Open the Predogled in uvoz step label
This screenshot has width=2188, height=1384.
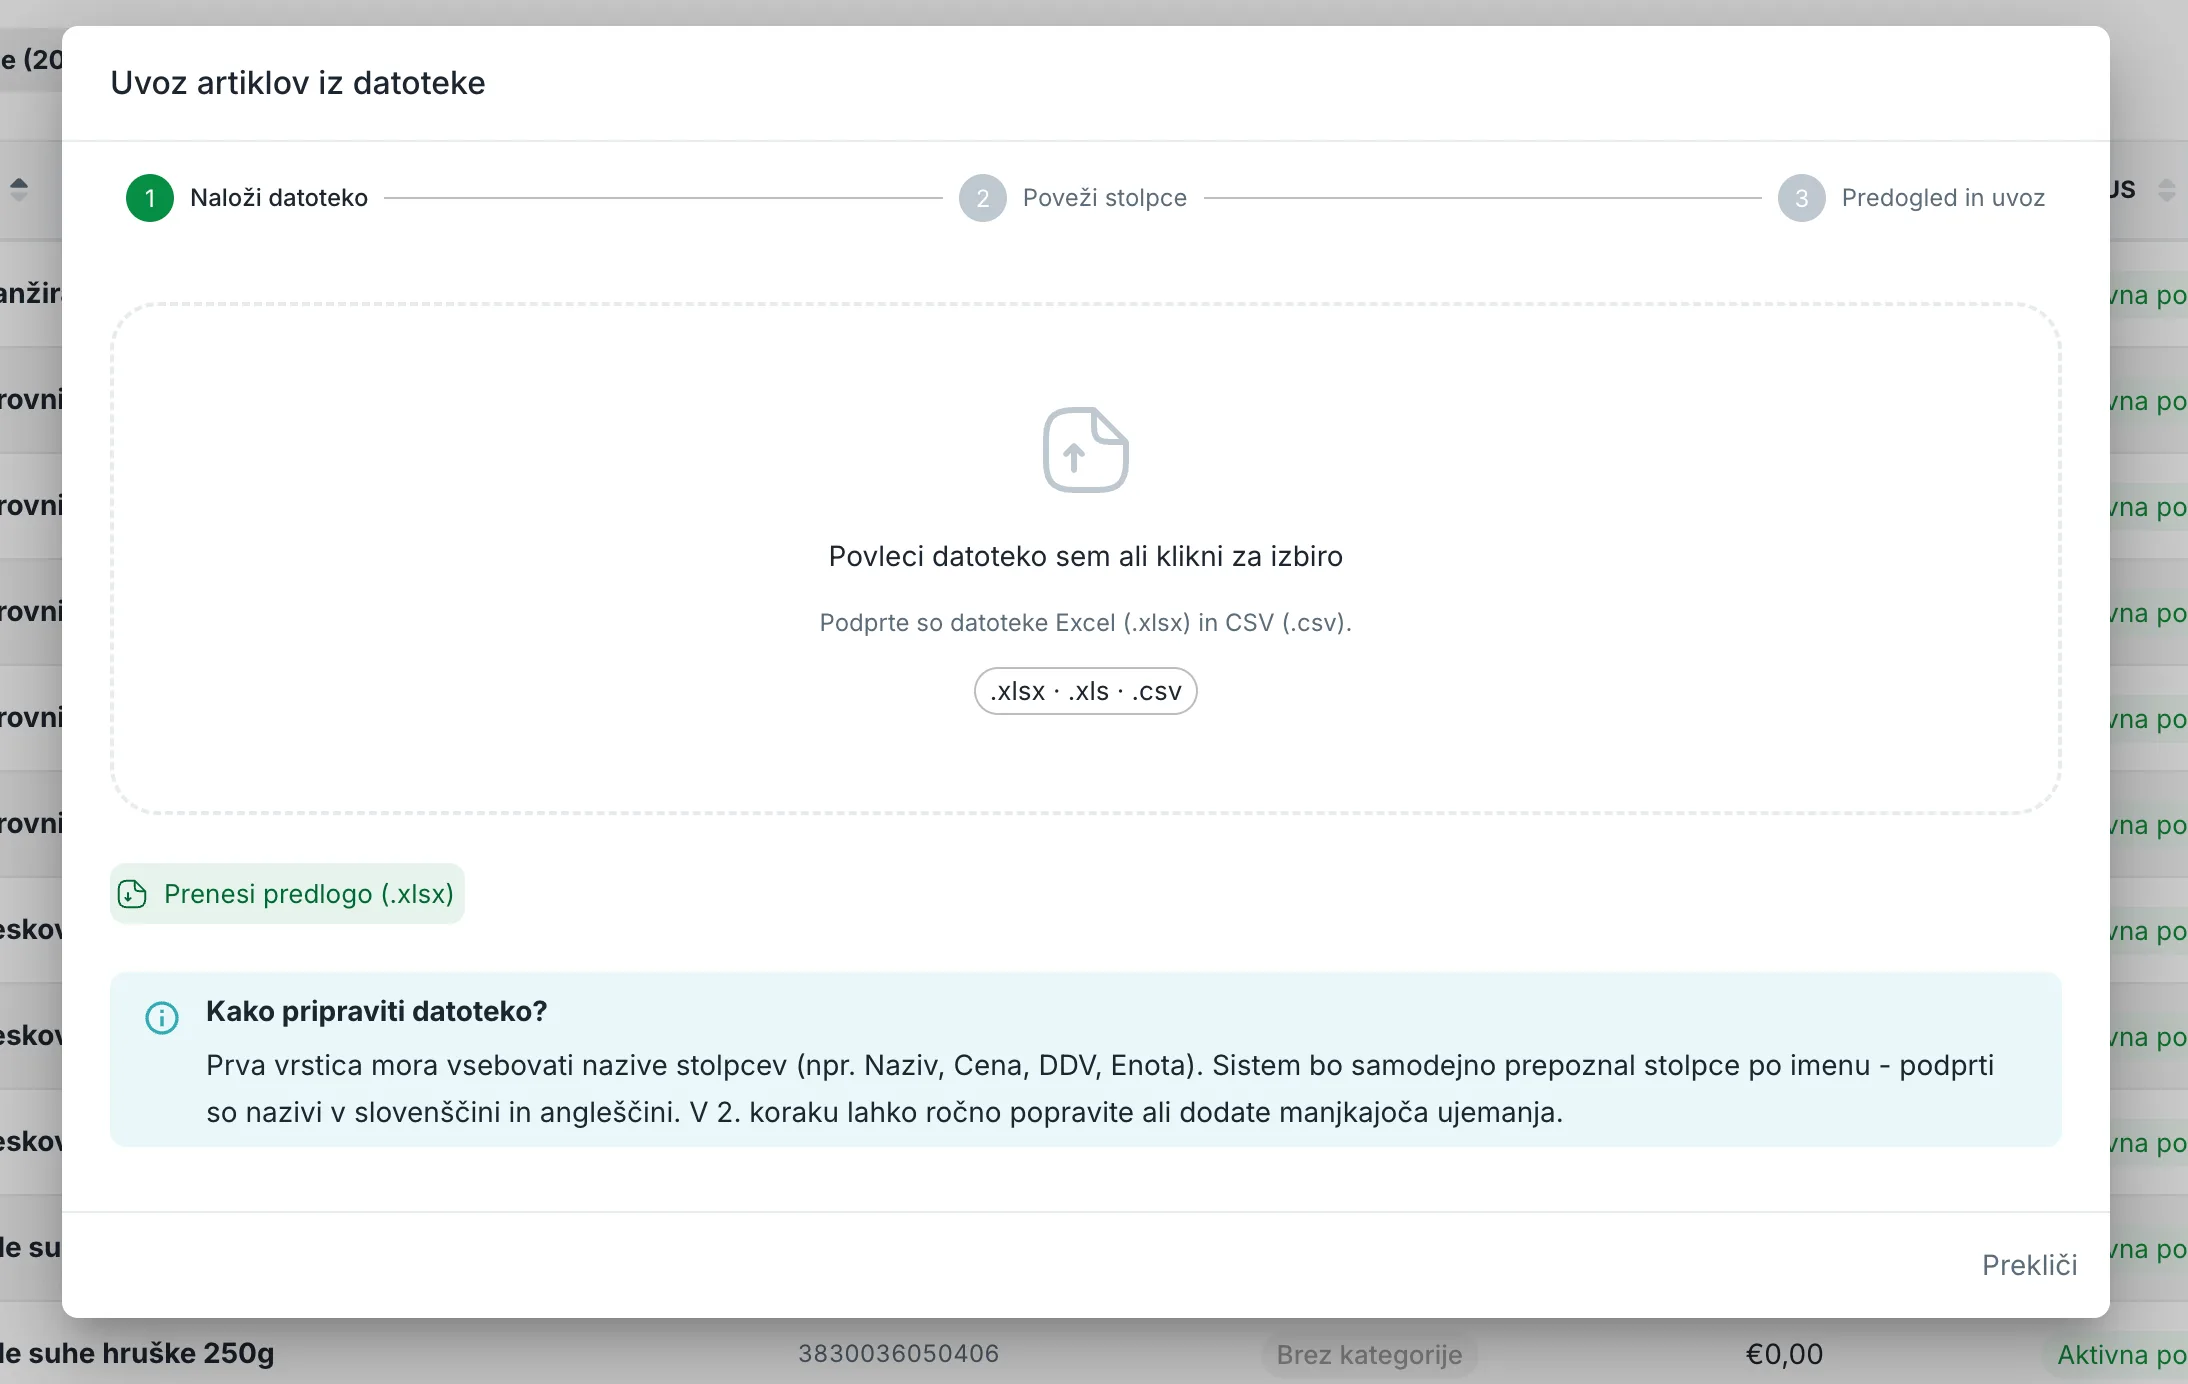click(1943, 198)
